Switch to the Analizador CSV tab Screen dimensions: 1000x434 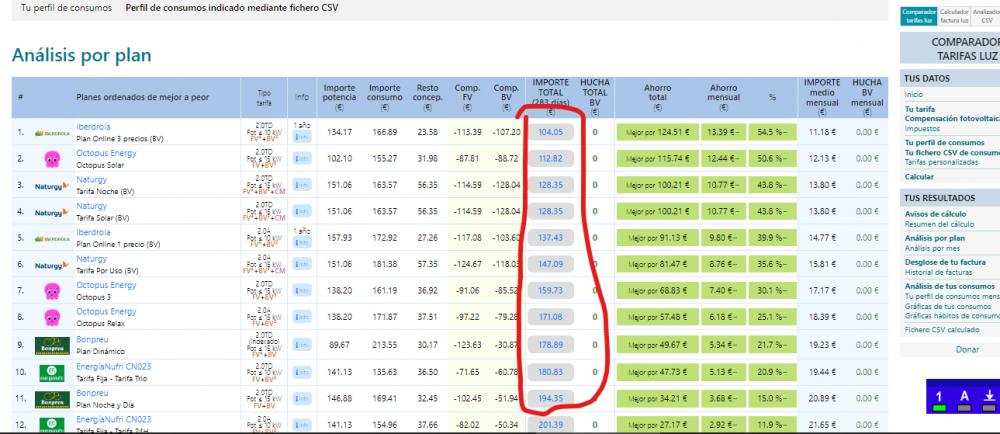point(986,17)
